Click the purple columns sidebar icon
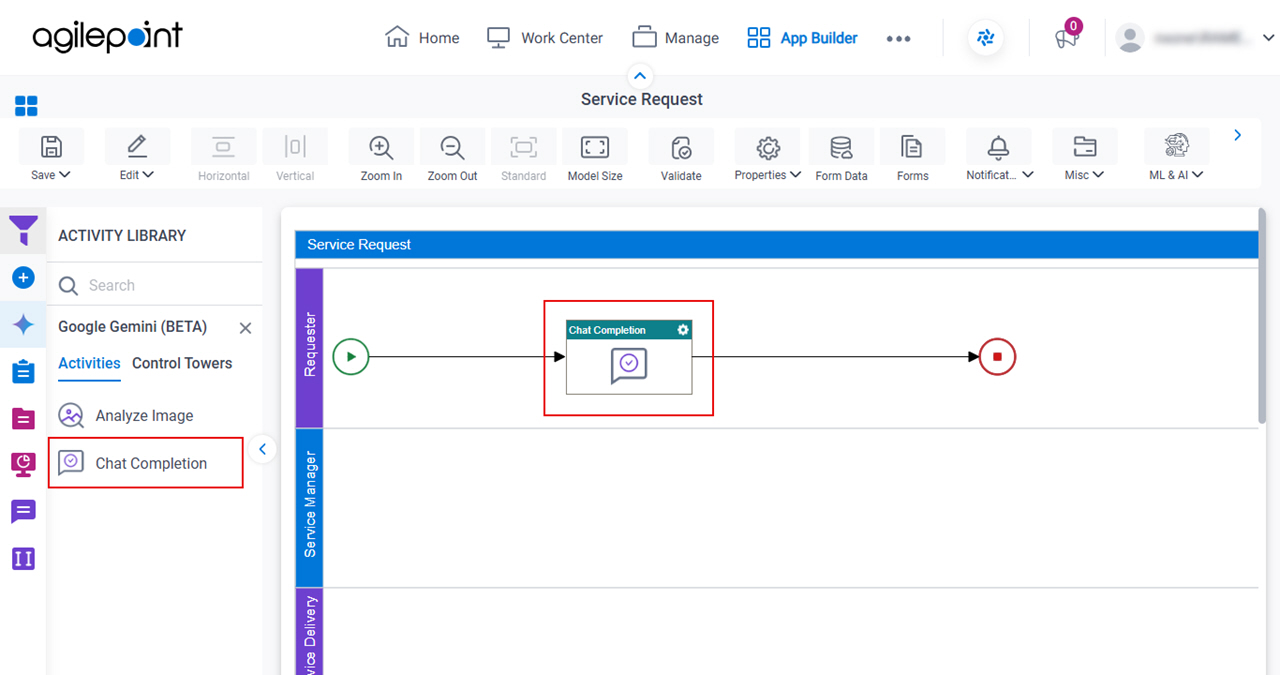 (x=23, y=558)
